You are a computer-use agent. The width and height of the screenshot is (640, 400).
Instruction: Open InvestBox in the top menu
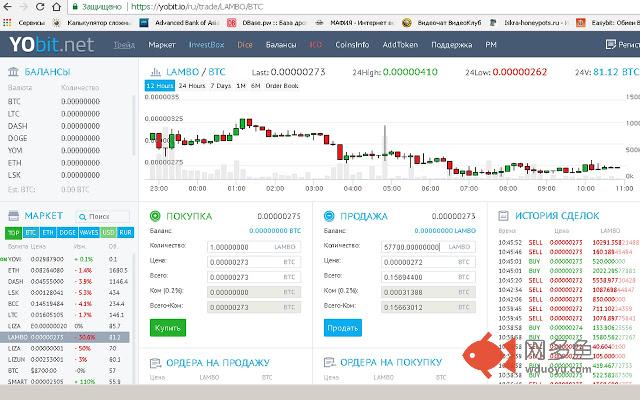click(x=207, y=45)
